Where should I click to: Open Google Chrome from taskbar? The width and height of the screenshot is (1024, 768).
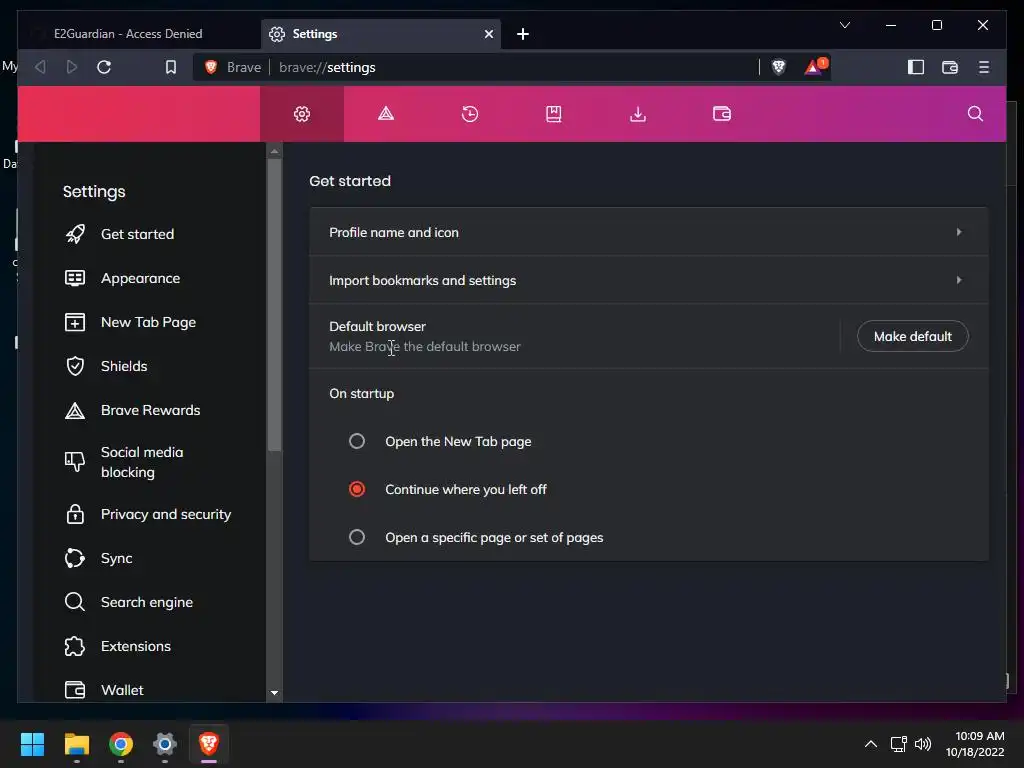tap(121, 744)
